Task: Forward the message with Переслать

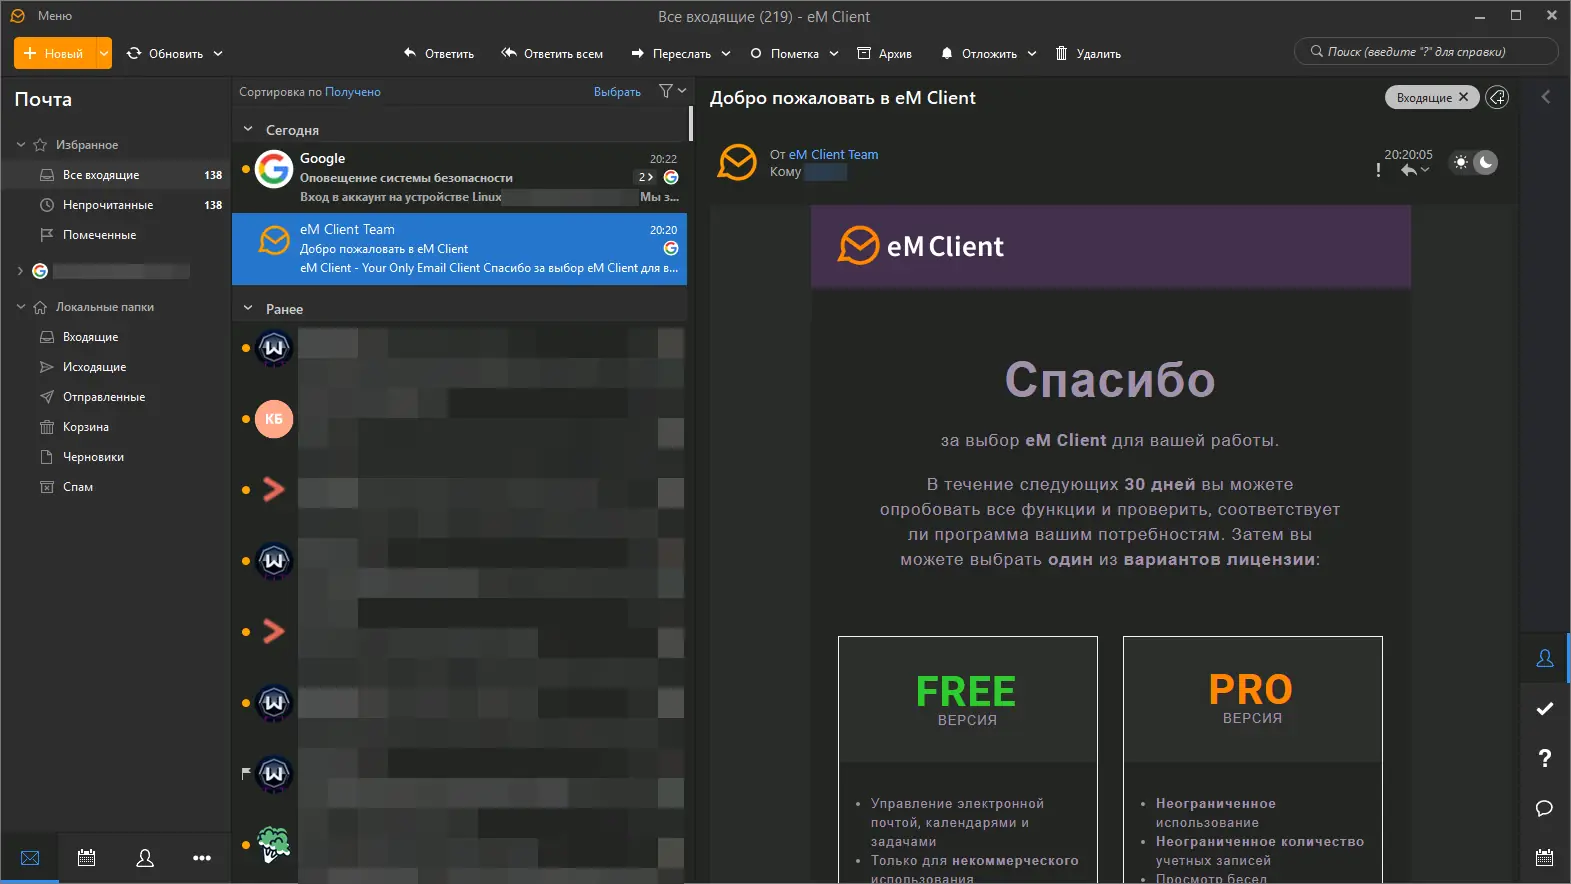Action: click(671, 54)
